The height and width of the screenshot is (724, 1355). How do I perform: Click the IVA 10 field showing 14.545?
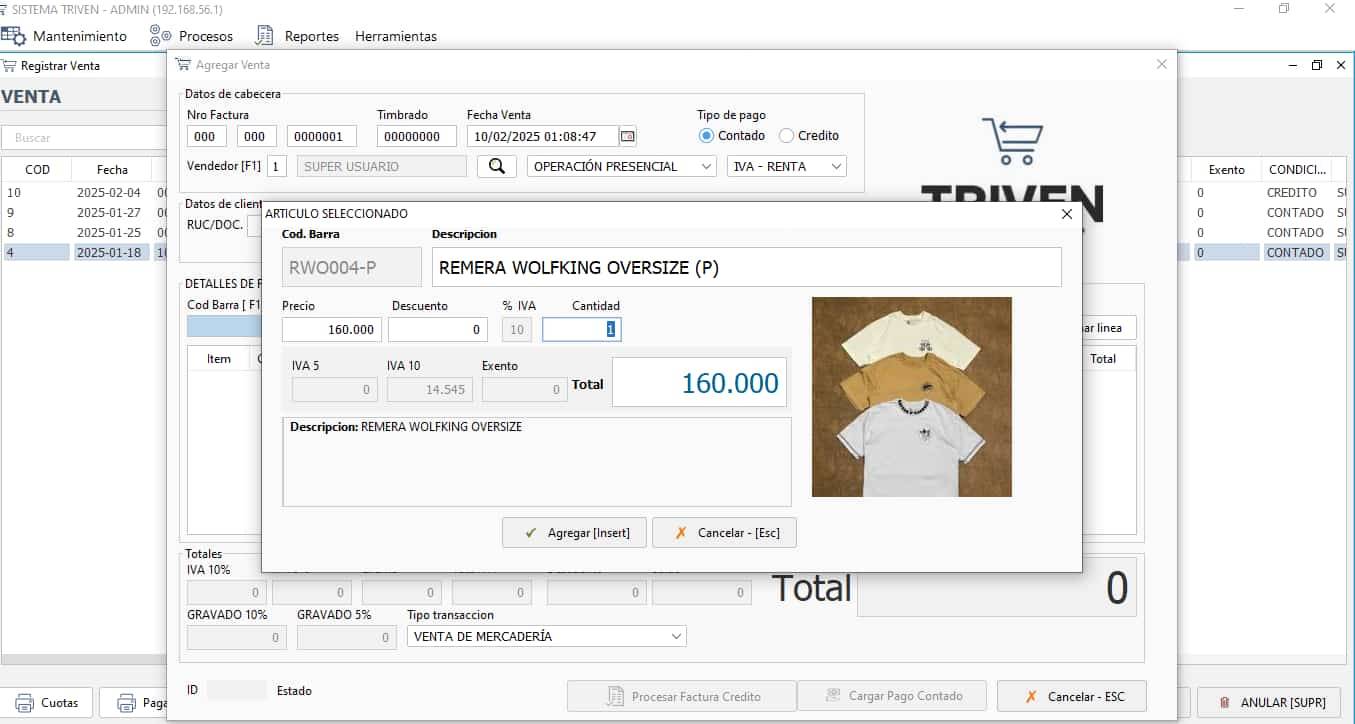point(429,390)
